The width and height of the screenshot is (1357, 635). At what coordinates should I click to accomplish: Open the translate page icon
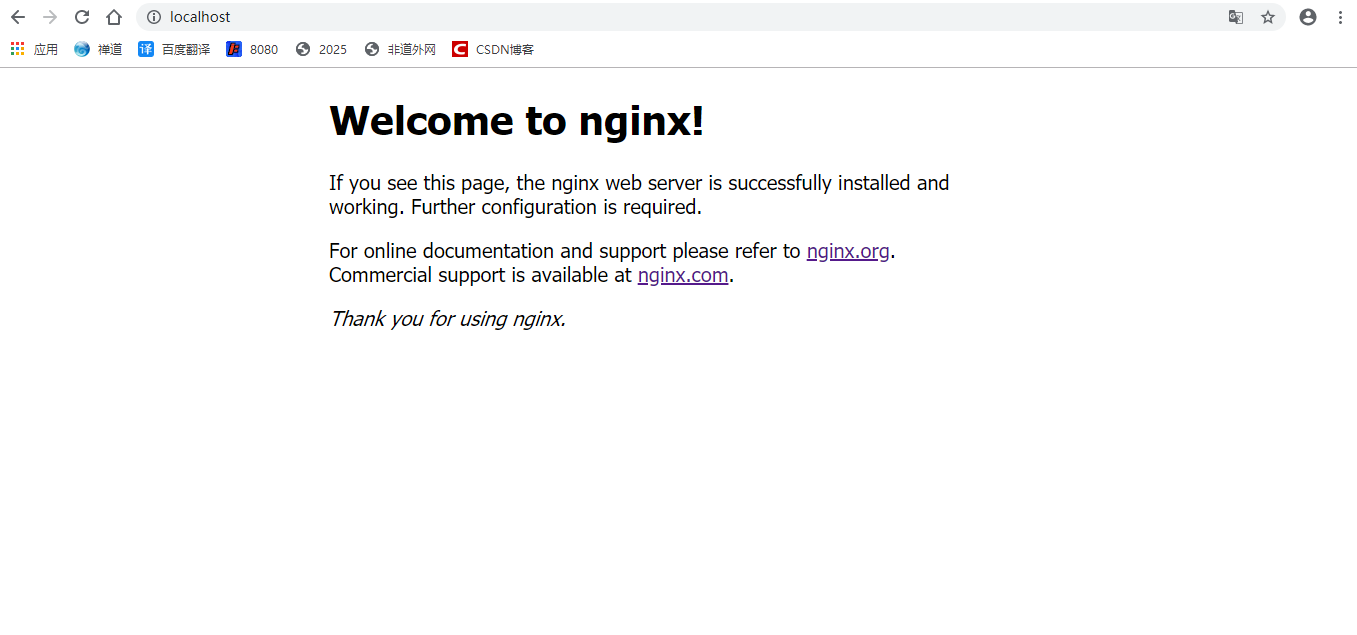point(1236,17)
